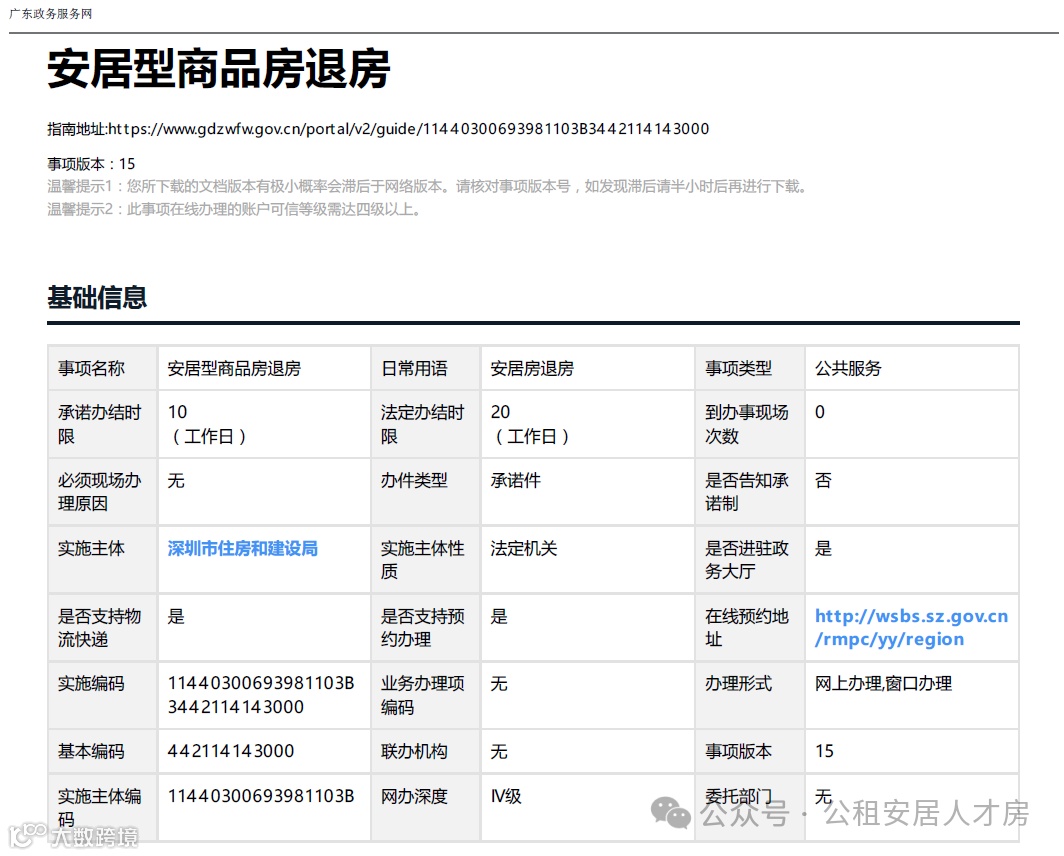Click the 安居型商品房退房 page title
Viewport: 1064px width, 856px height.
click(218, 69)
